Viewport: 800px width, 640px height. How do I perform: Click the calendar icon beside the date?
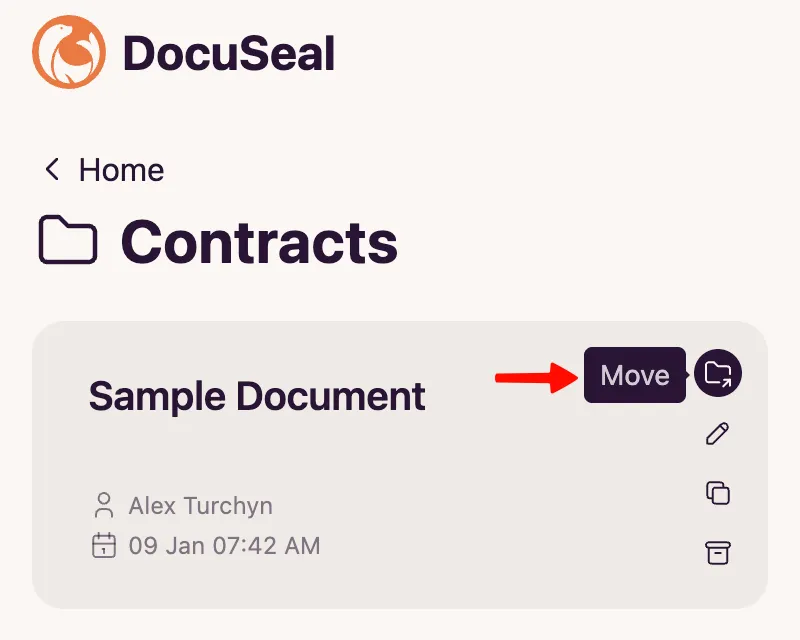(106, 546)
